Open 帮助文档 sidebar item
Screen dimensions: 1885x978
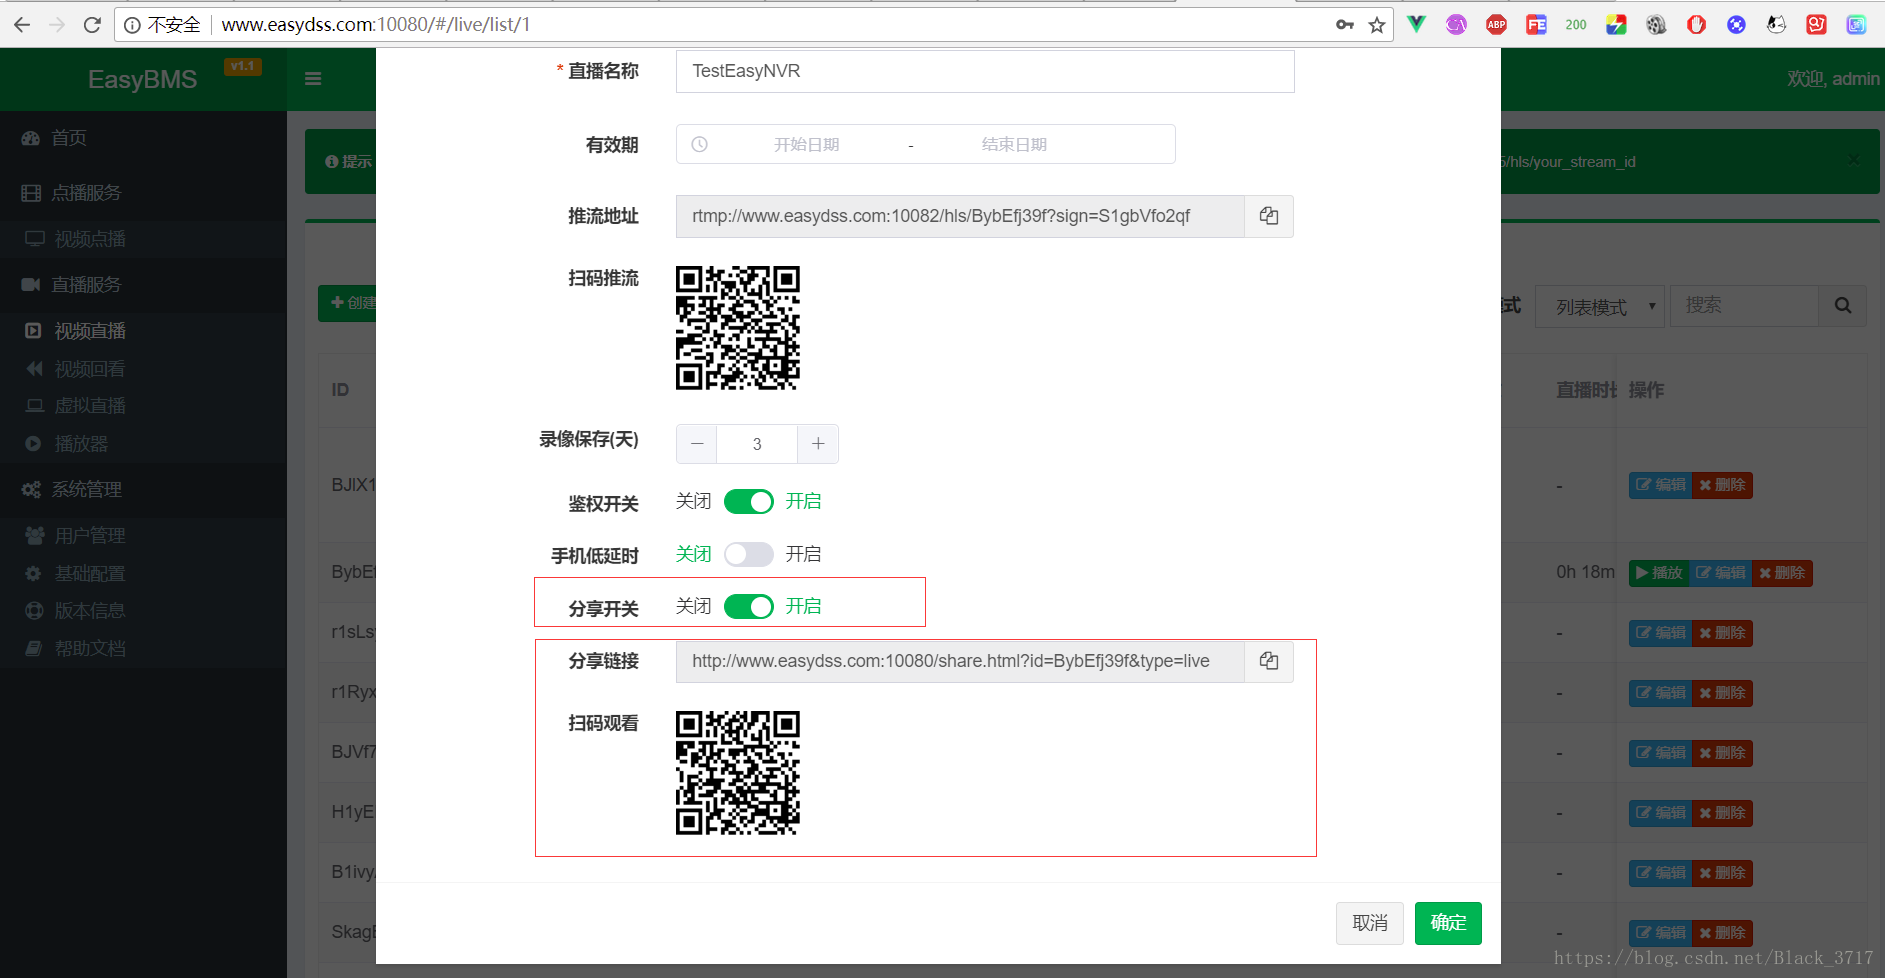tap(143, 649)
